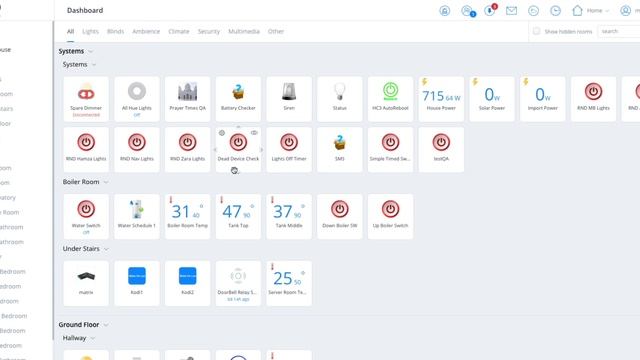
Task: Toggle the Down Boiler SW power button
Action: click(340, 209)
